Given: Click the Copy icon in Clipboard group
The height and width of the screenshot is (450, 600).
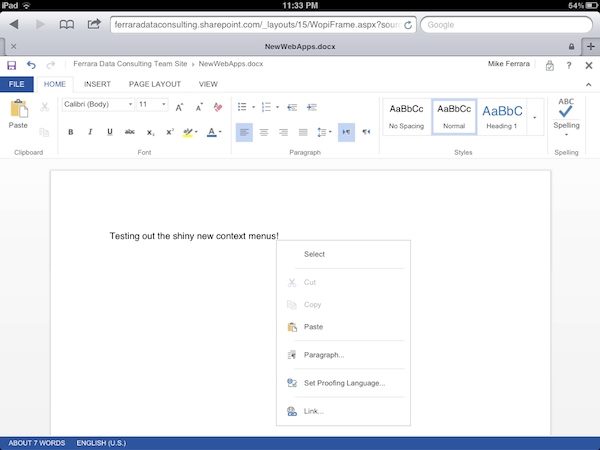Looking at the screenshot, I should click(44, 132).
